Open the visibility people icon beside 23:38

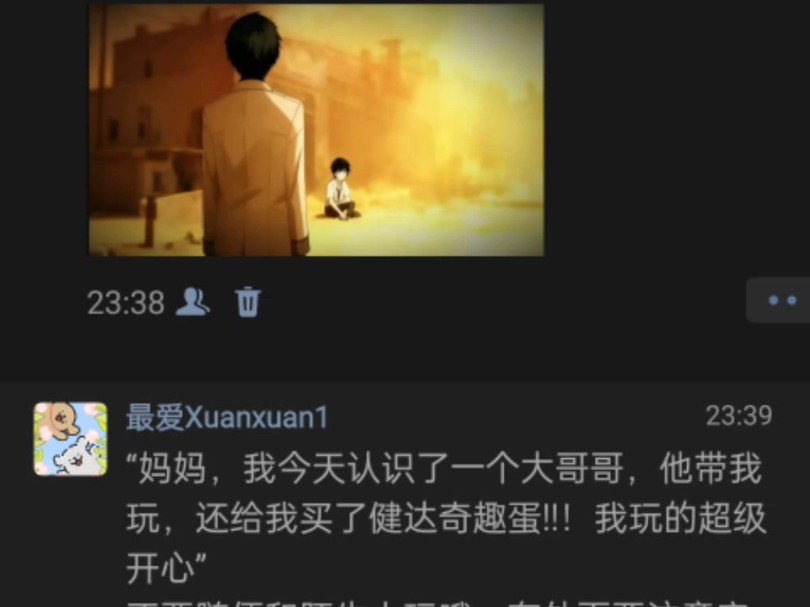[193, 302]
